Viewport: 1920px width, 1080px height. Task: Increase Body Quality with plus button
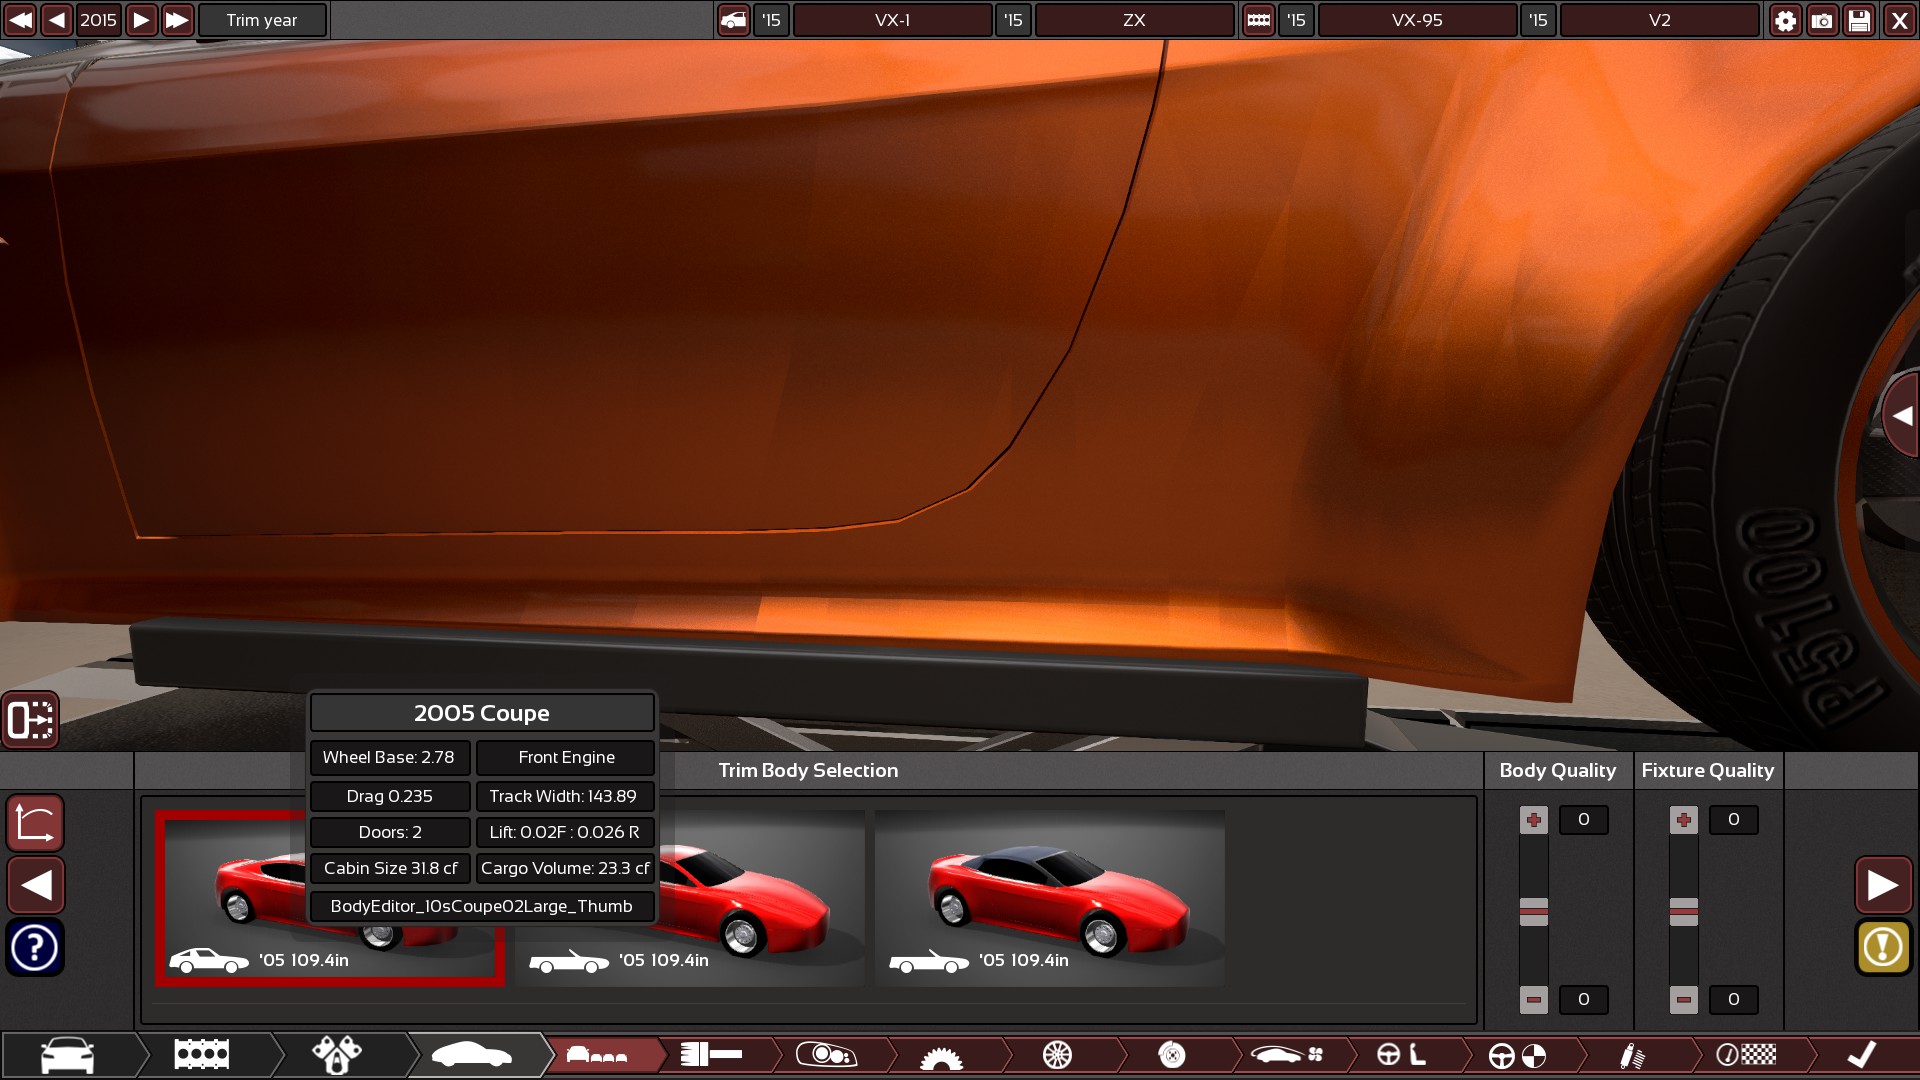[1533, 820]
